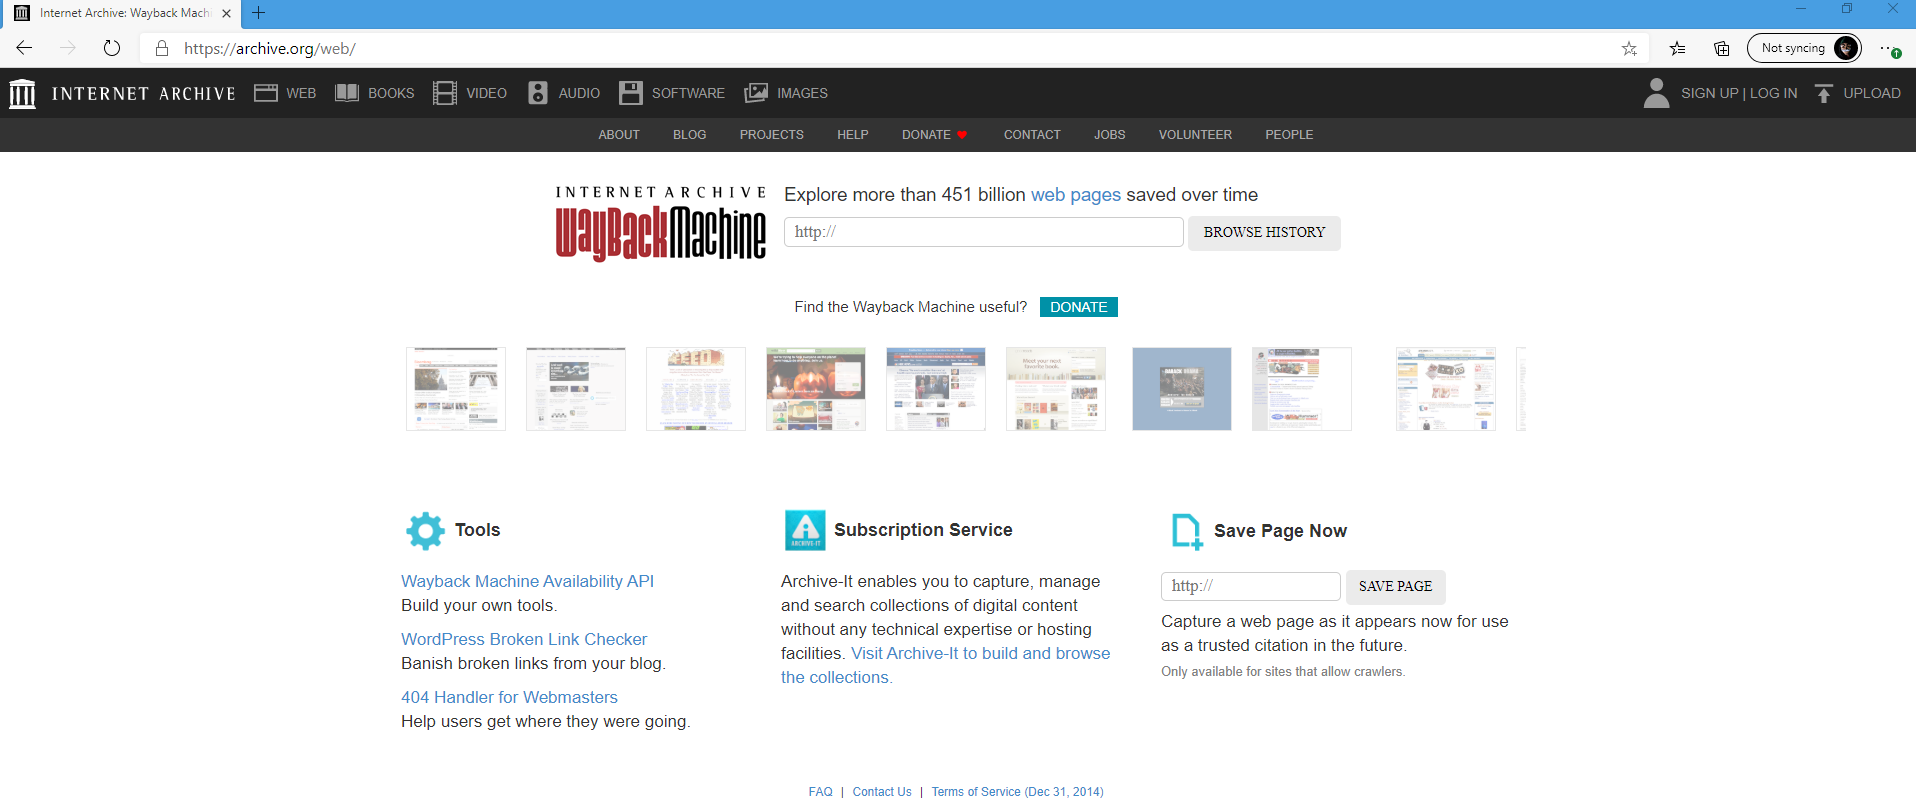The height and width of the screenshot is (806, 1916).
Task: Open the Software floppy disk icon
Action: pyautogui.click(x=631, y=93)
